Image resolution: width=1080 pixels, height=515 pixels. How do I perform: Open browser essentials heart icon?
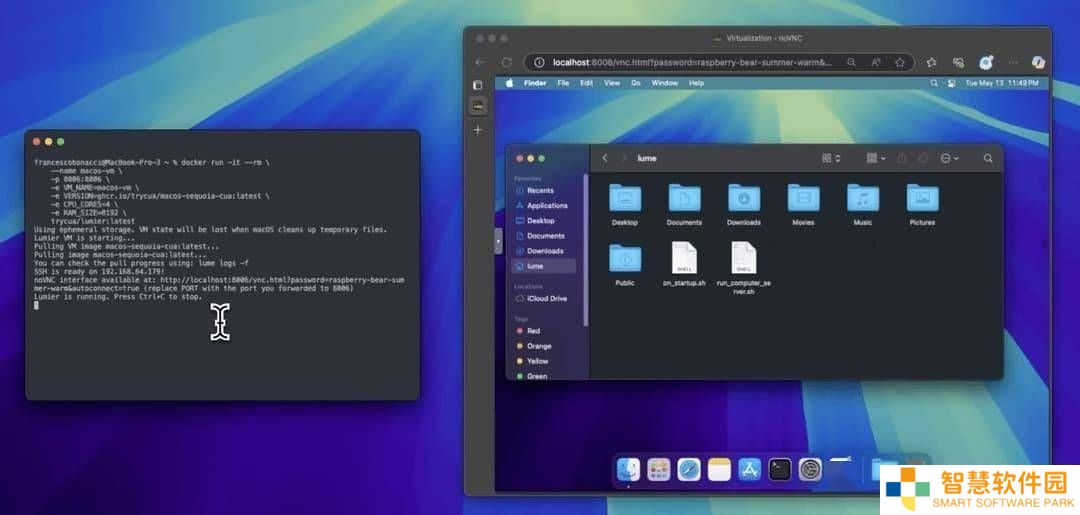click(958, 62)
